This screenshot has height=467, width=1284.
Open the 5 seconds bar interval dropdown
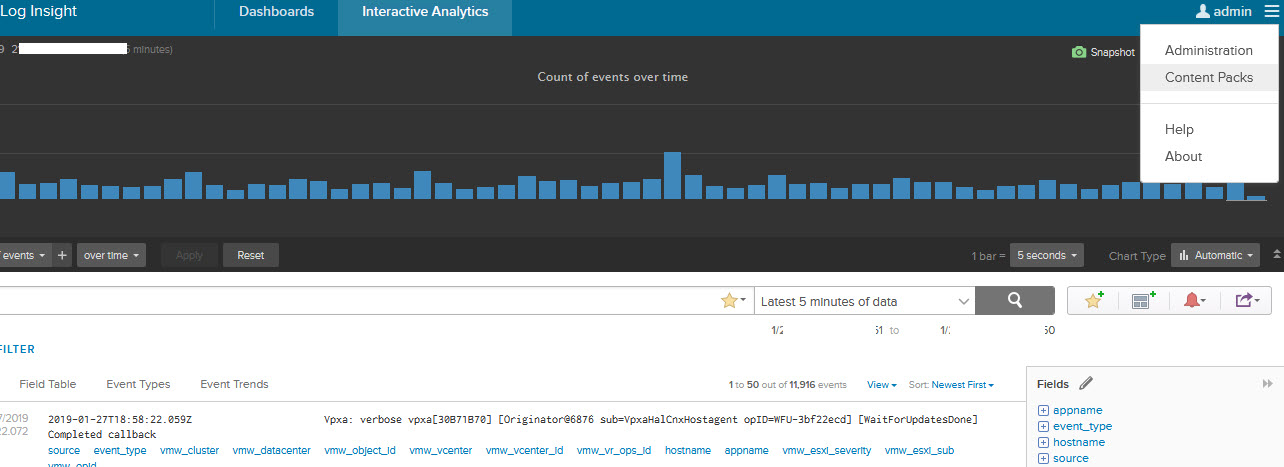(1046, 255)
